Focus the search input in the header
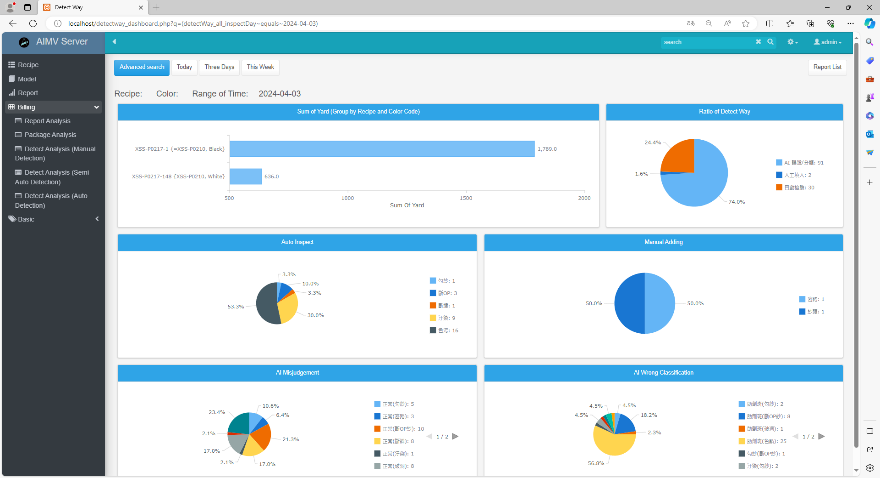Viewport: 880px width, 478px height. coord(707,42)
